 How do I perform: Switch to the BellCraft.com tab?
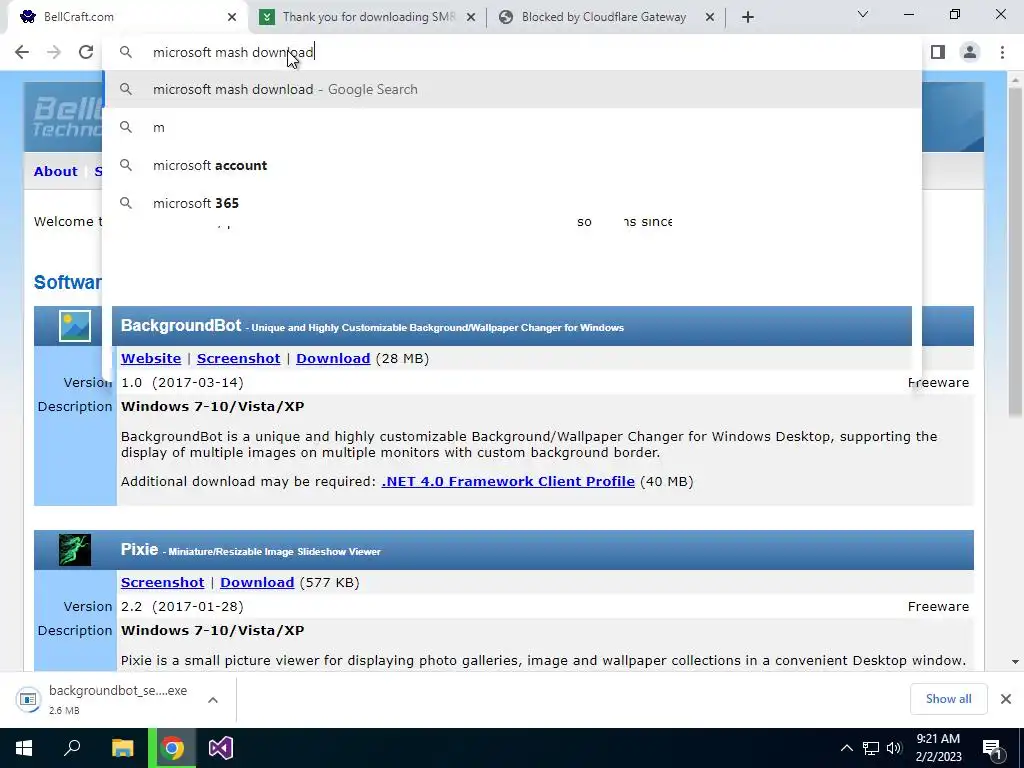click(127, 17)
